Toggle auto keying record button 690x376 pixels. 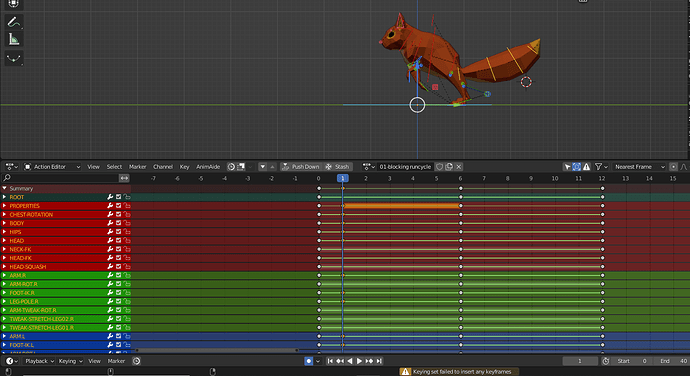tap(308, 361)
